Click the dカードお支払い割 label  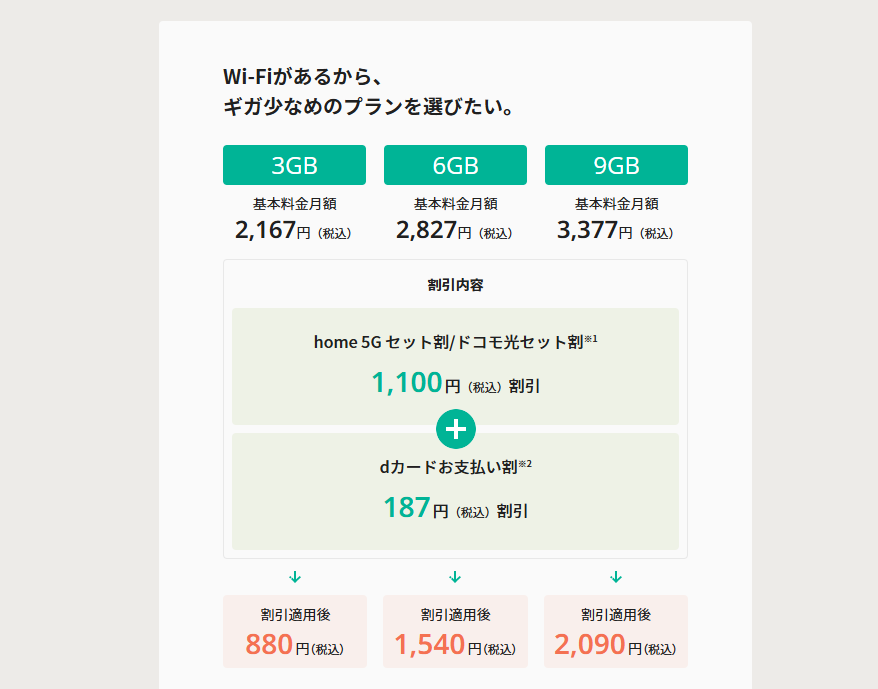tap(448, 467)
